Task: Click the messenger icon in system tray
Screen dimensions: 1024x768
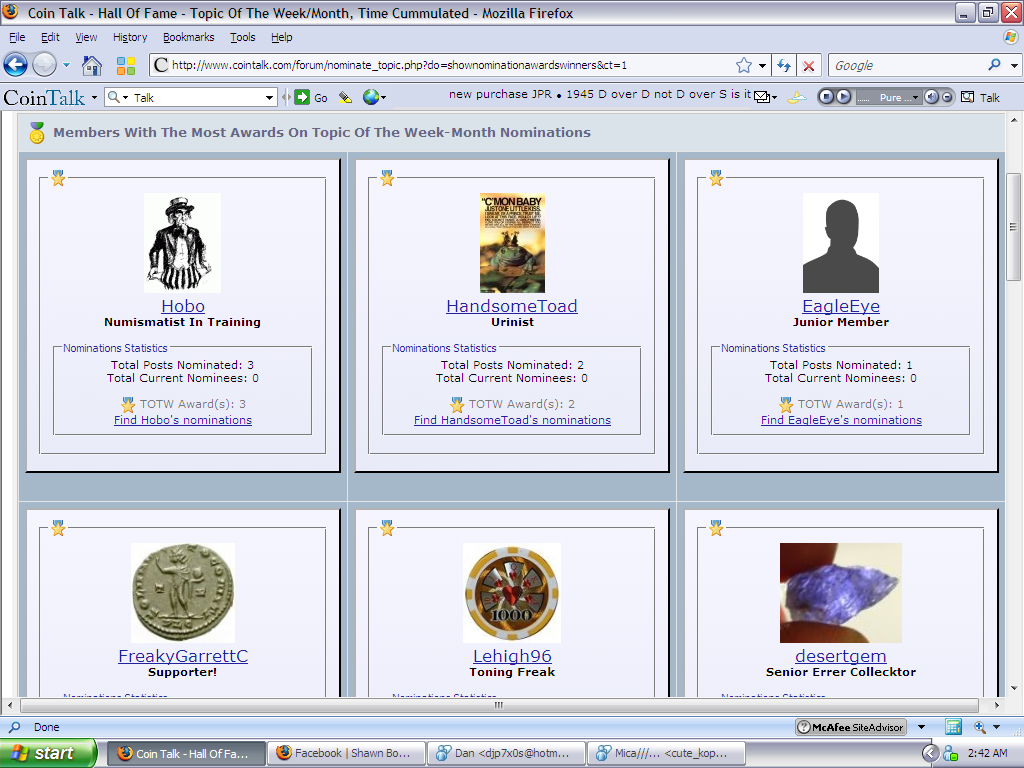Action: click(950, 754)
